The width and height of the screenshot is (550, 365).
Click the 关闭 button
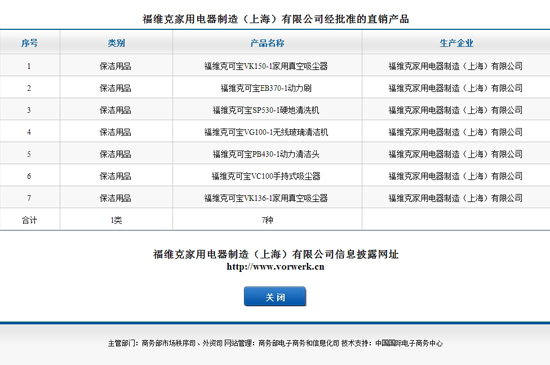275,297
